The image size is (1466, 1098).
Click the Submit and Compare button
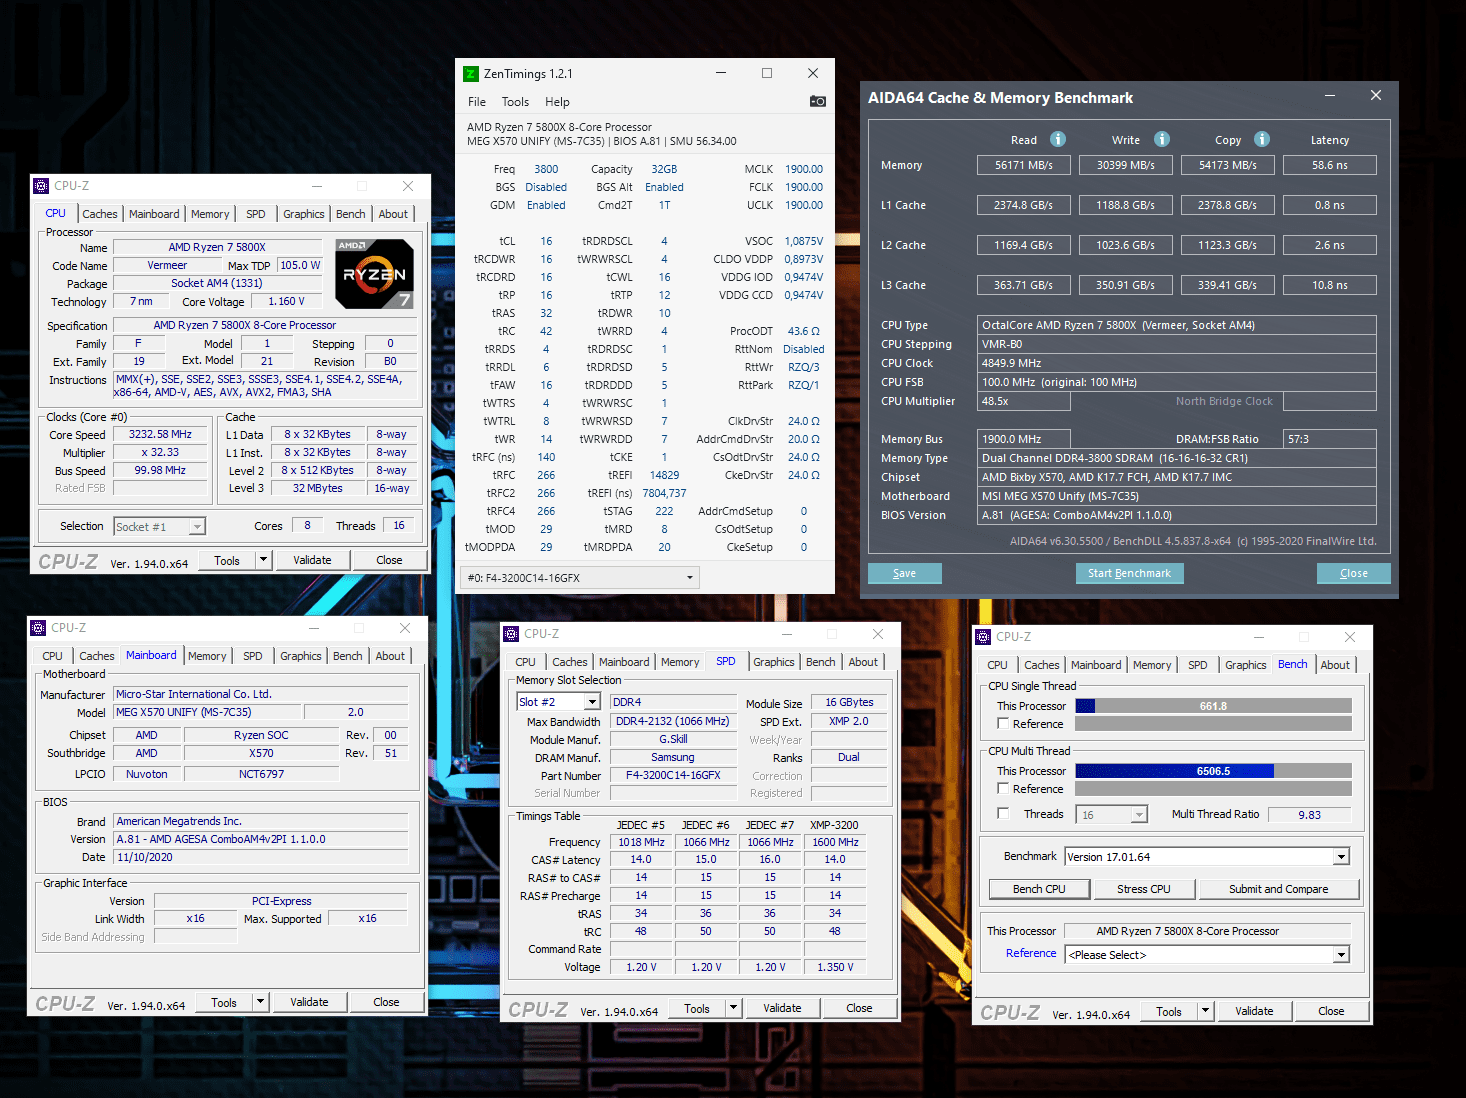[1278, 889]
